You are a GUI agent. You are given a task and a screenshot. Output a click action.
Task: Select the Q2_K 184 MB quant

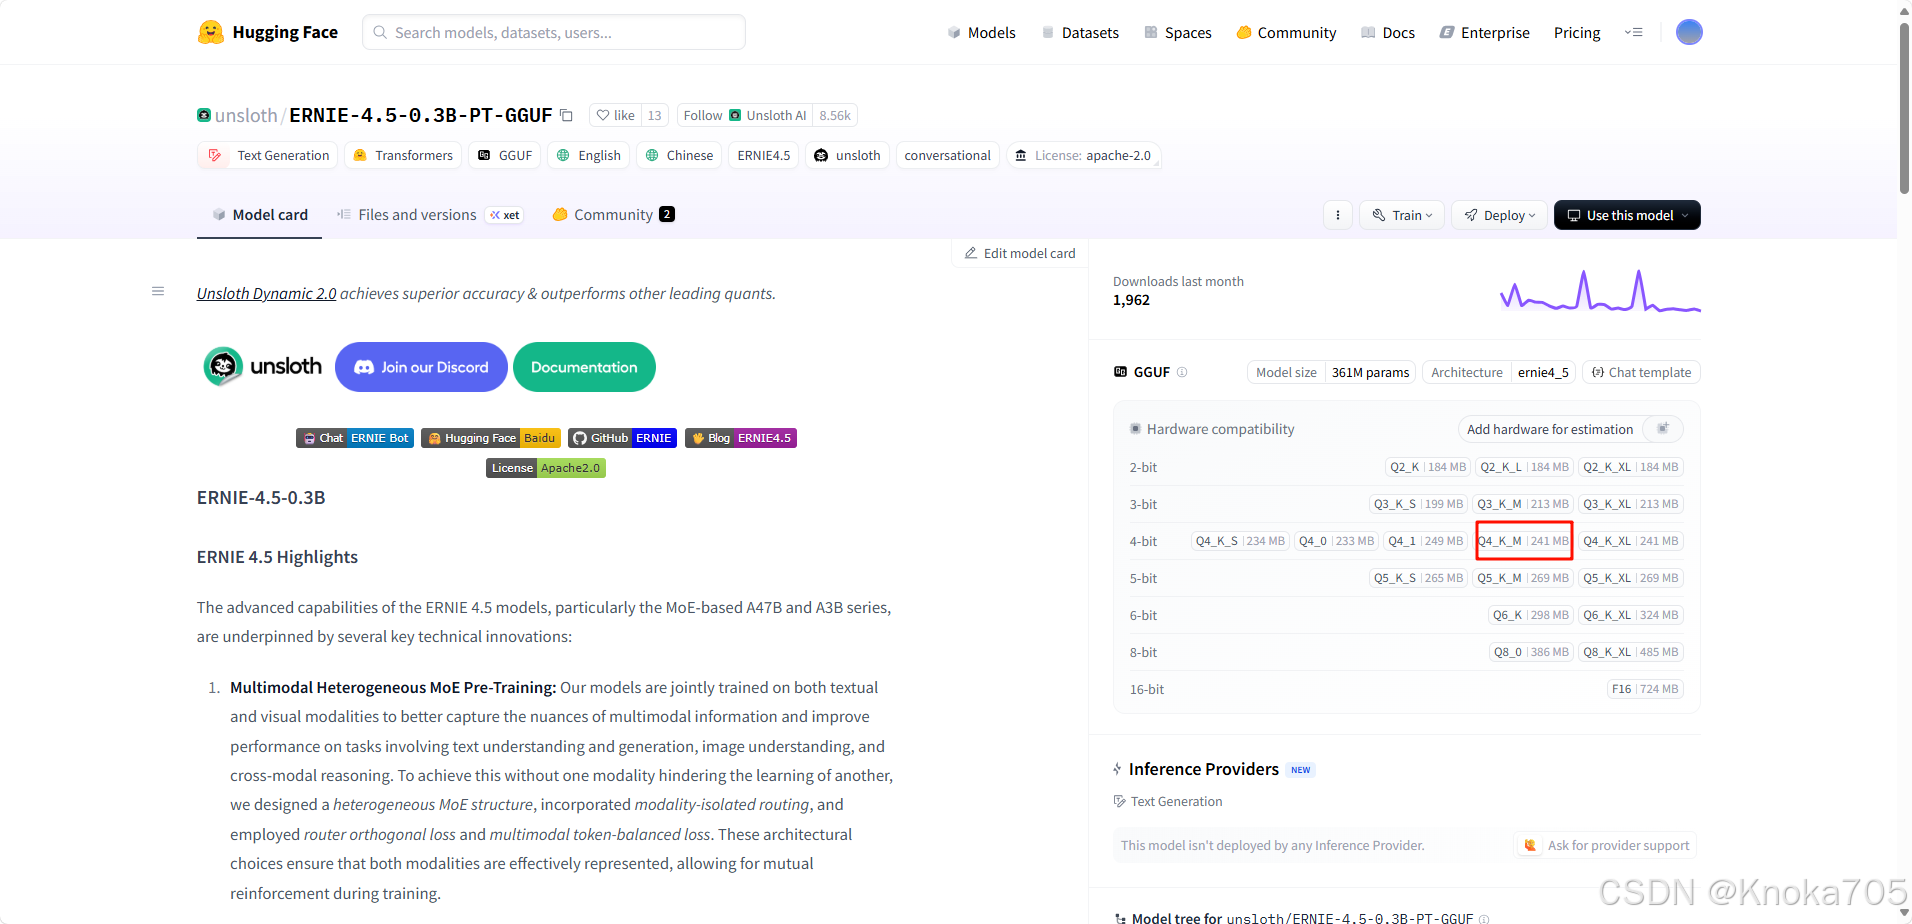click(1428, 467)
